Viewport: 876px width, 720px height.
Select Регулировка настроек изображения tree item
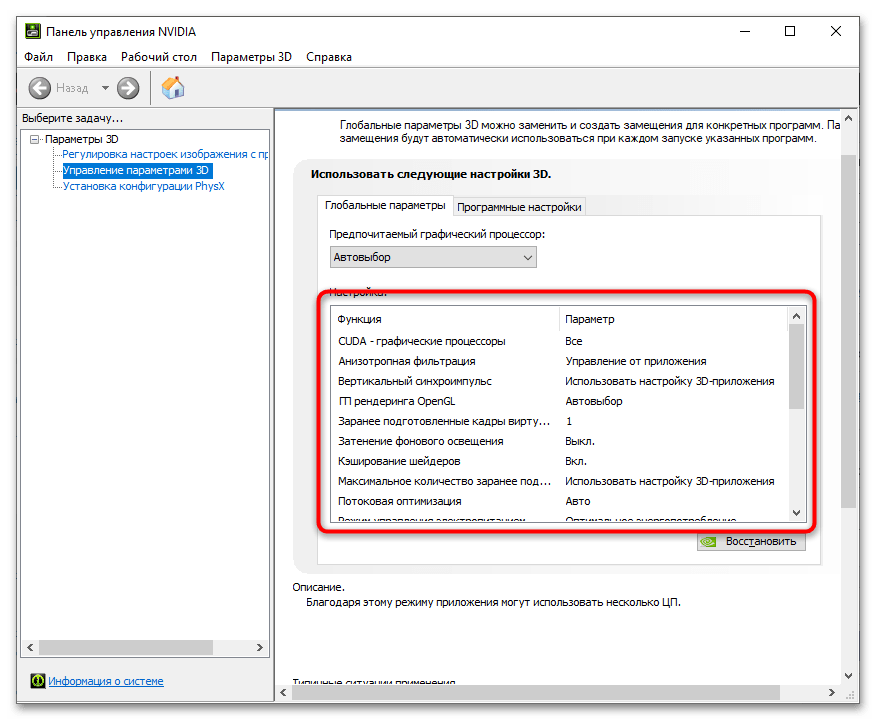165,154
